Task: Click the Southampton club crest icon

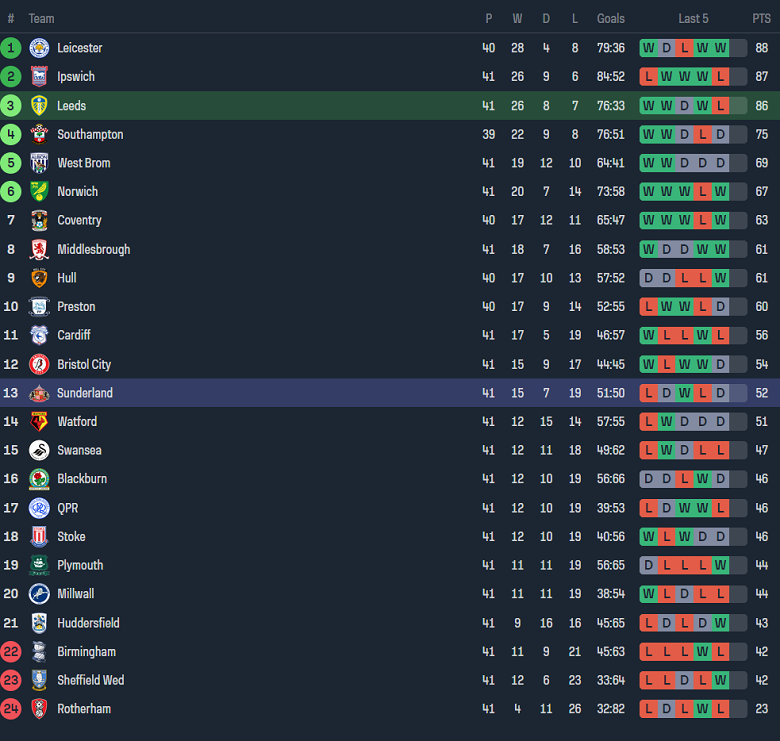Action: click(x=39, y=134)
